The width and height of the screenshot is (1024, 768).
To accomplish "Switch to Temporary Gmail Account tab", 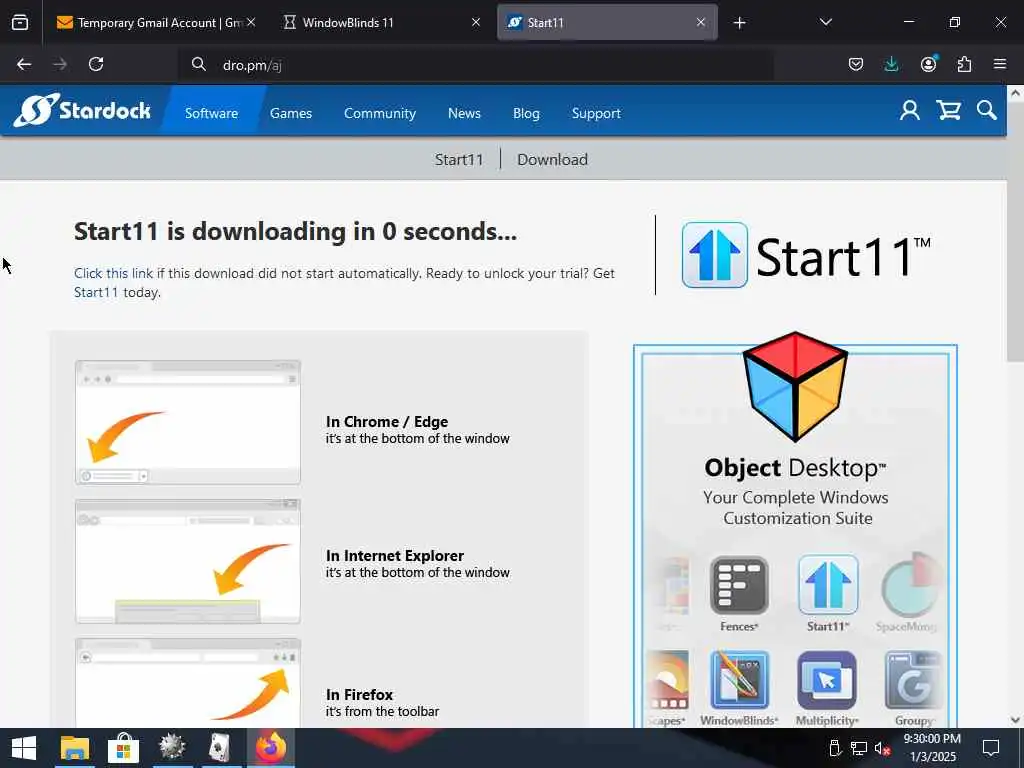I will coord(153,23).
